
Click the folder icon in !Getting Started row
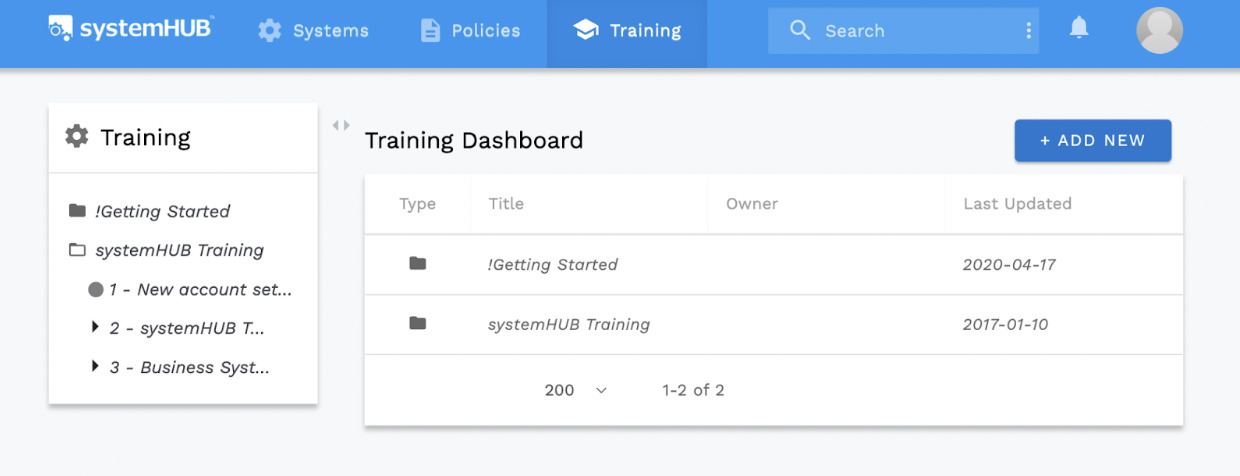tap(418, 264)
